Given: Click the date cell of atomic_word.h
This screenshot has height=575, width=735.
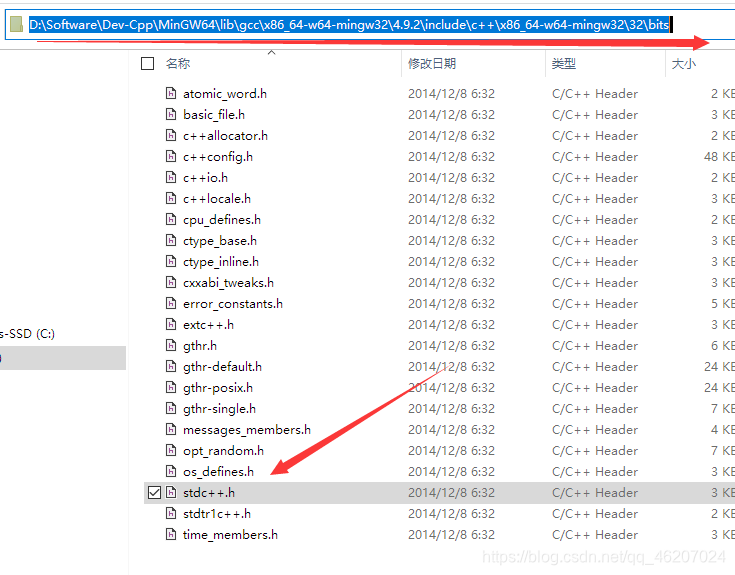Looking at the screenshot, I should [x=451, y=94].
